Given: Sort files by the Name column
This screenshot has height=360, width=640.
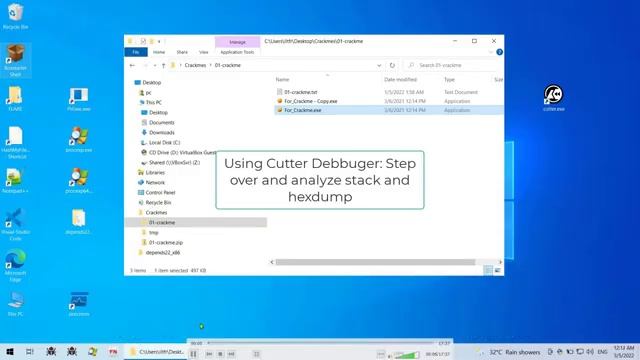Looking at the screenshot, I should (x=282, y=80).
